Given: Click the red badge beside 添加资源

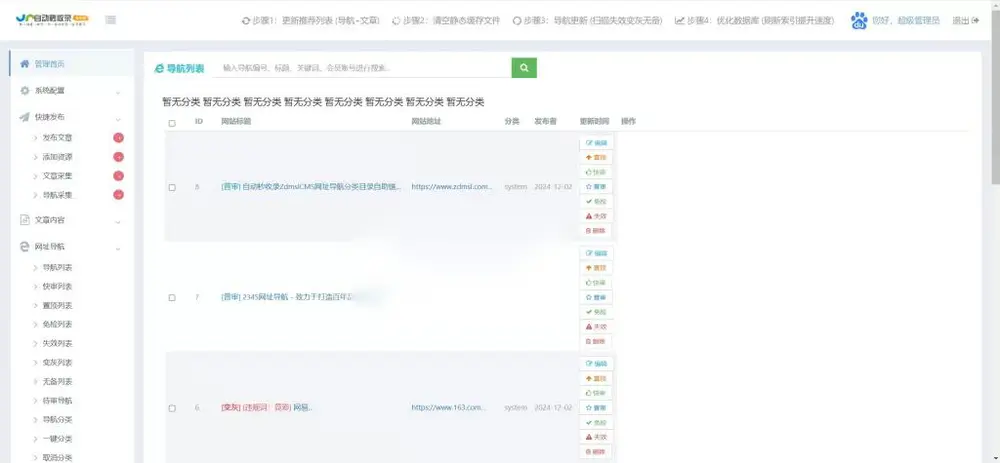Looking at the screenshot, I should pos(118,157).
